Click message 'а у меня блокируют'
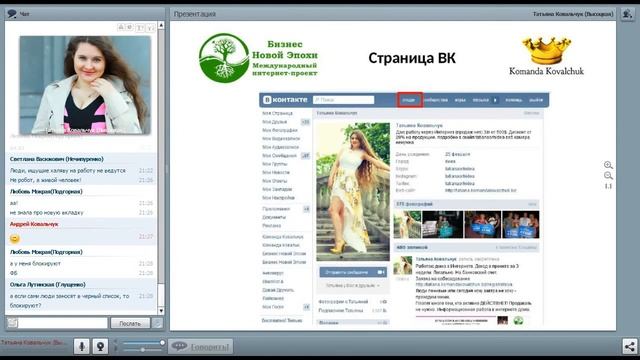 35,264
